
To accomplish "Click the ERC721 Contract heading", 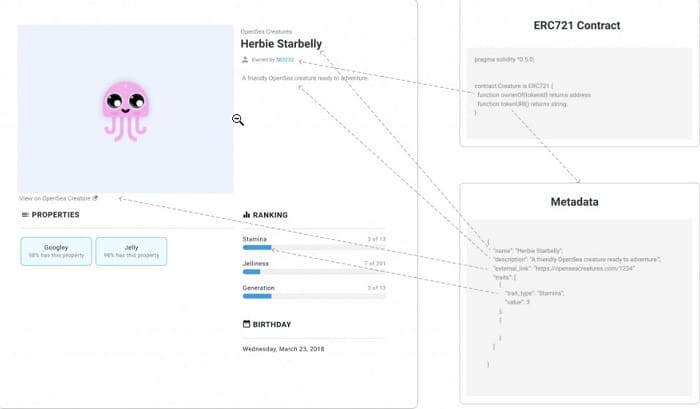I will click(x=577, y=25).
